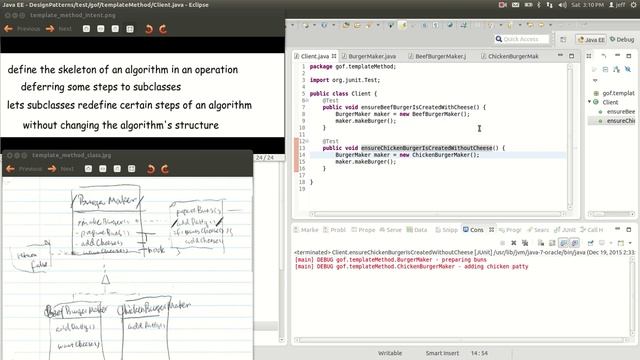Image resolution: width=640 pixels, height=360 pixels.
Task: Rotate image clockwise in template_method_intent viewer
Action: (x=163, y=29)
